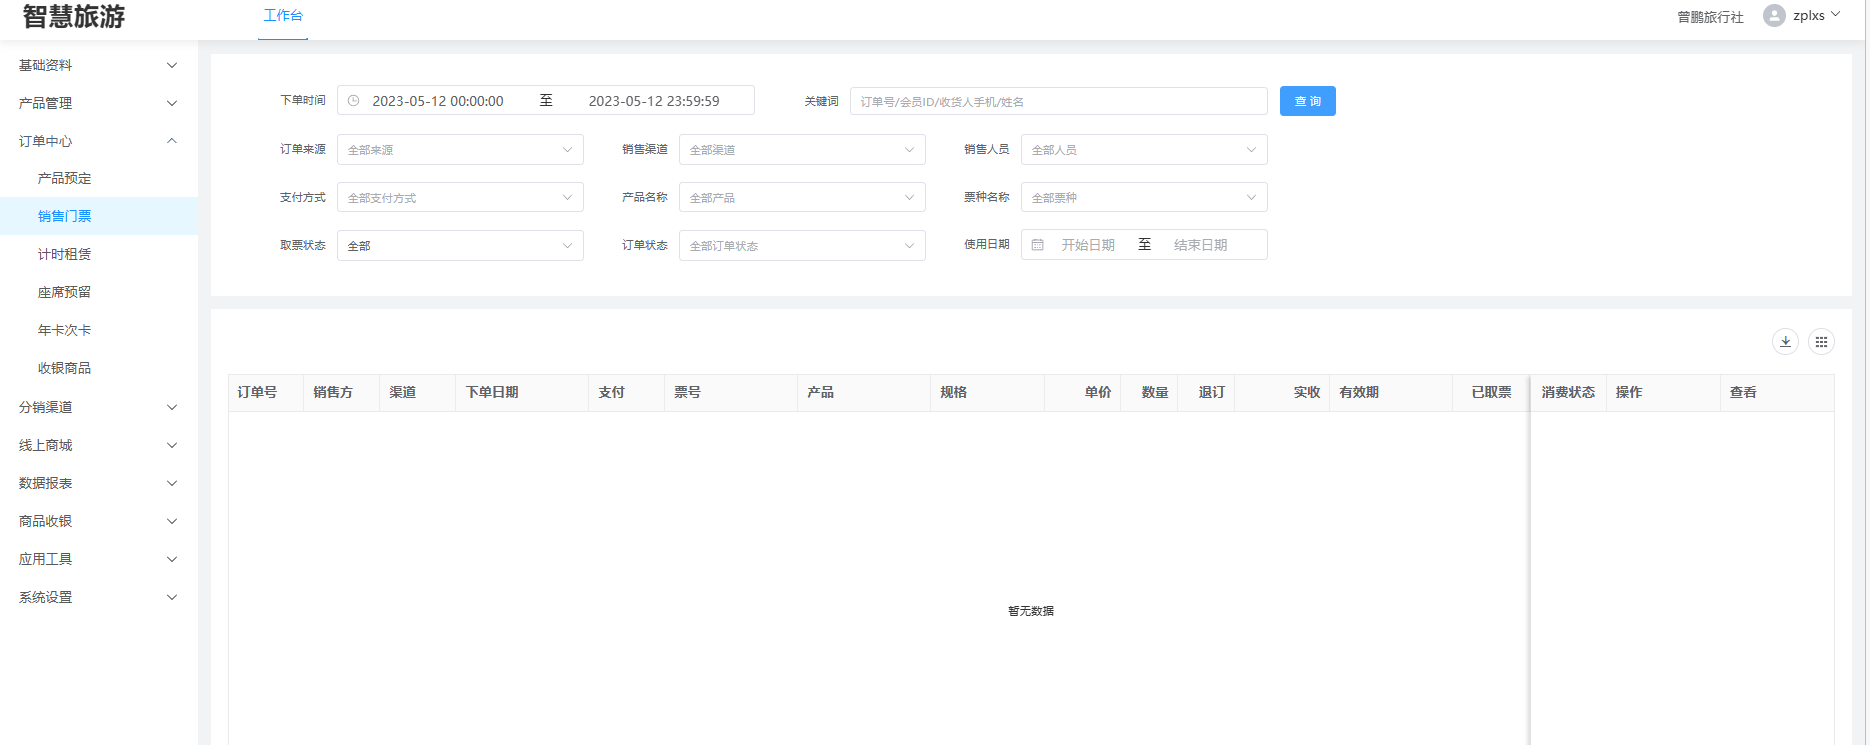Image resolution: width=1870 pixels, height=745 pixels.
Task: Open the 销售渠道 dropdown
Action: click(801, 150)
